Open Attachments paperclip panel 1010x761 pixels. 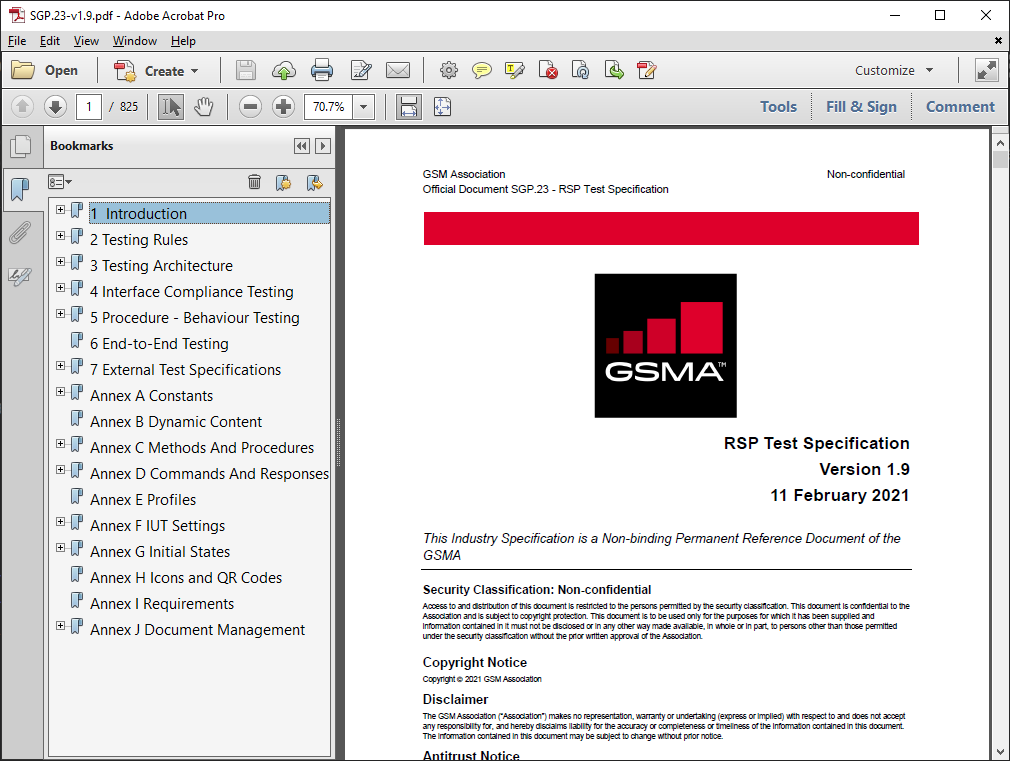(21, 233)
